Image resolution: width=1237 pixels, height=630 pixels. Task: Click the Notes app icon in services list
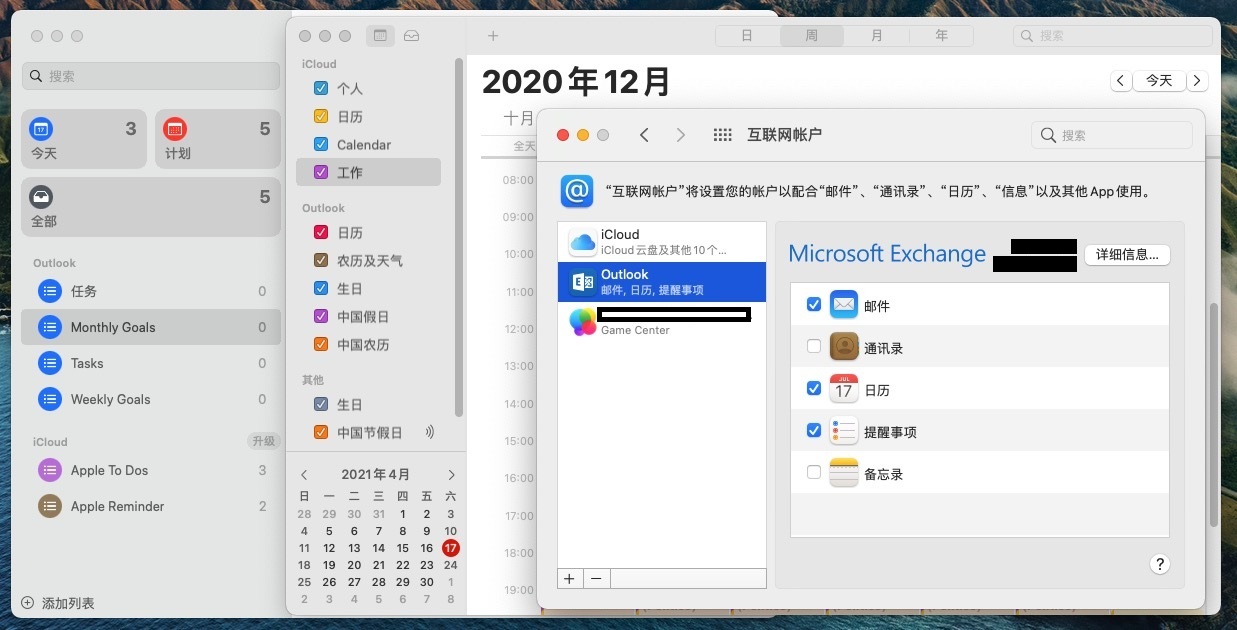click(844, 472)
